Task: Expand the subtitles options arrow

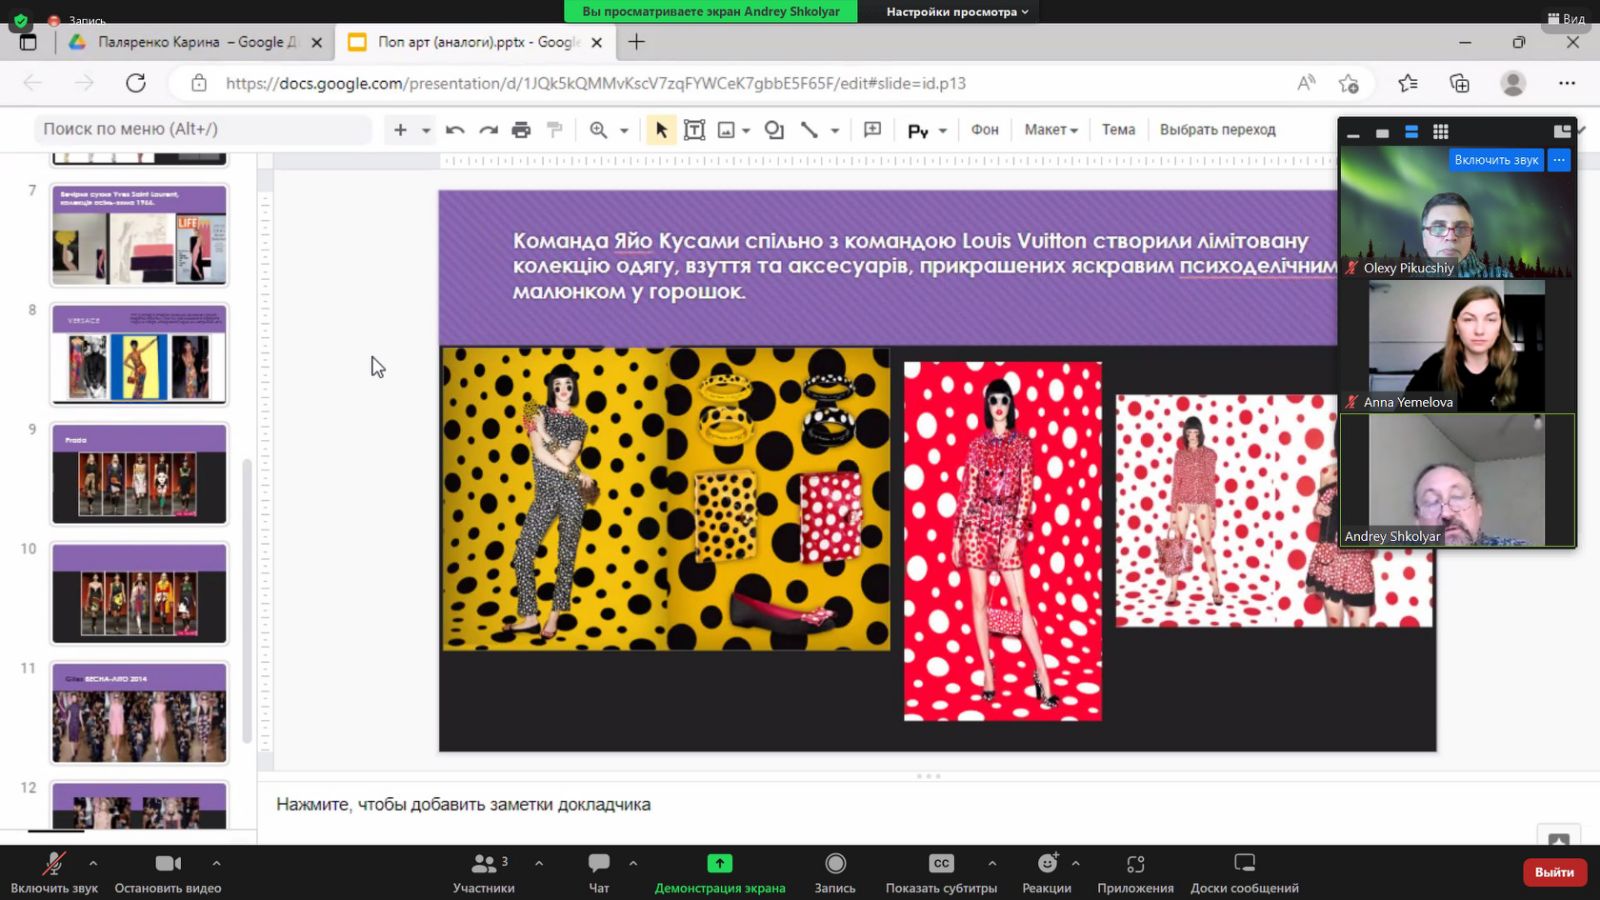Action: coord(992,863)
